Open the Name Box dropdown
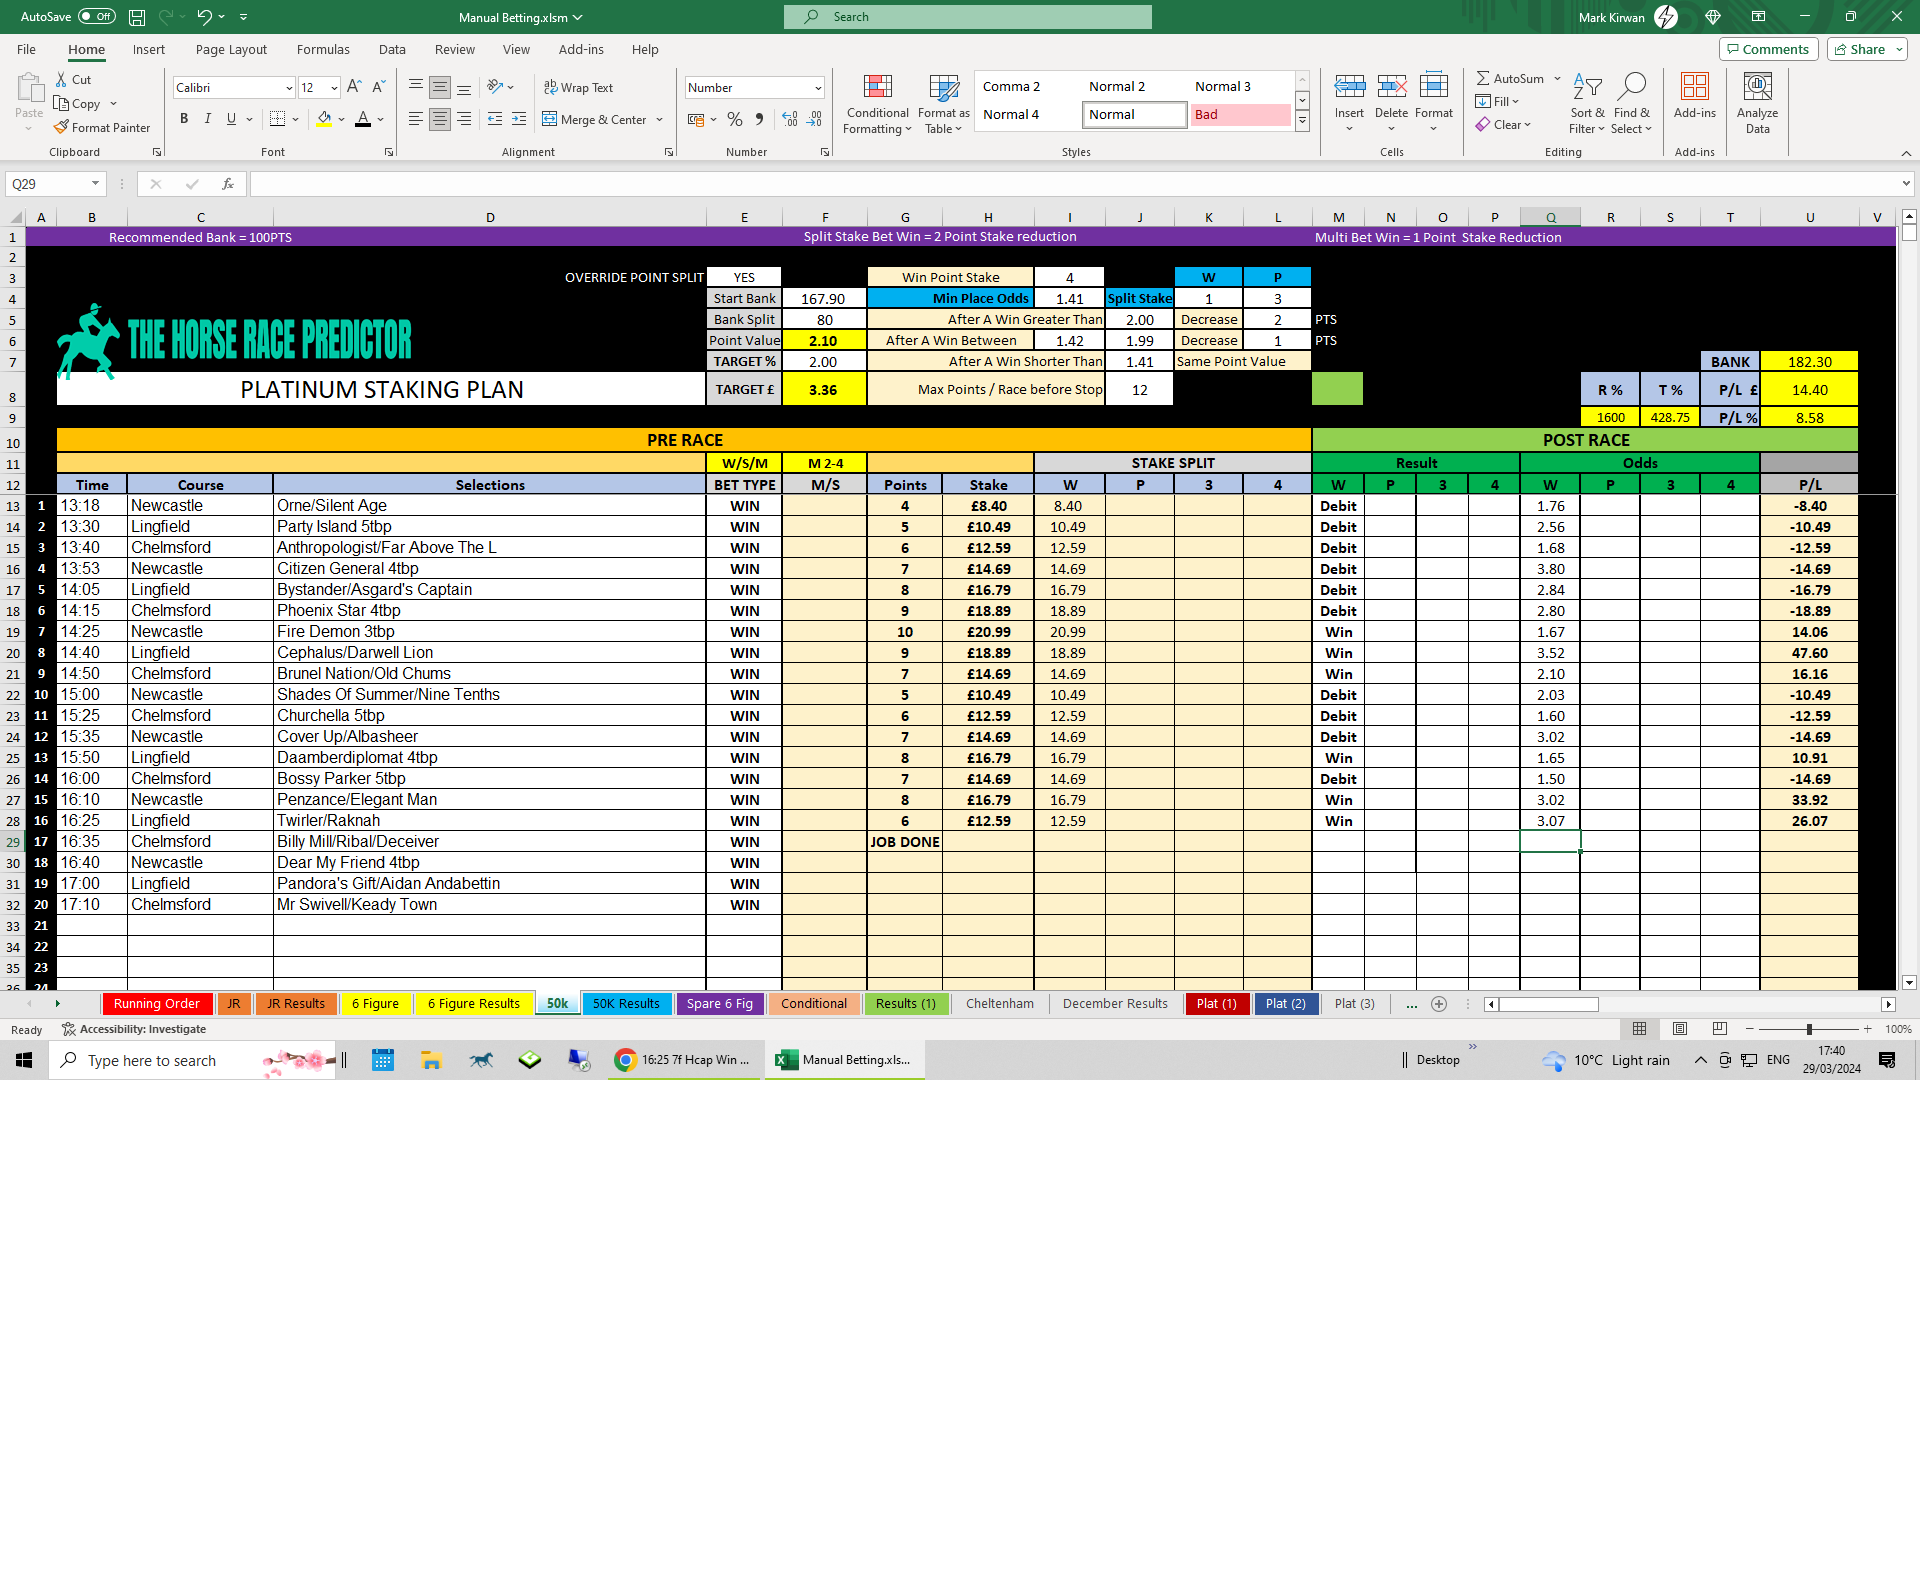 tap(96, 184)
